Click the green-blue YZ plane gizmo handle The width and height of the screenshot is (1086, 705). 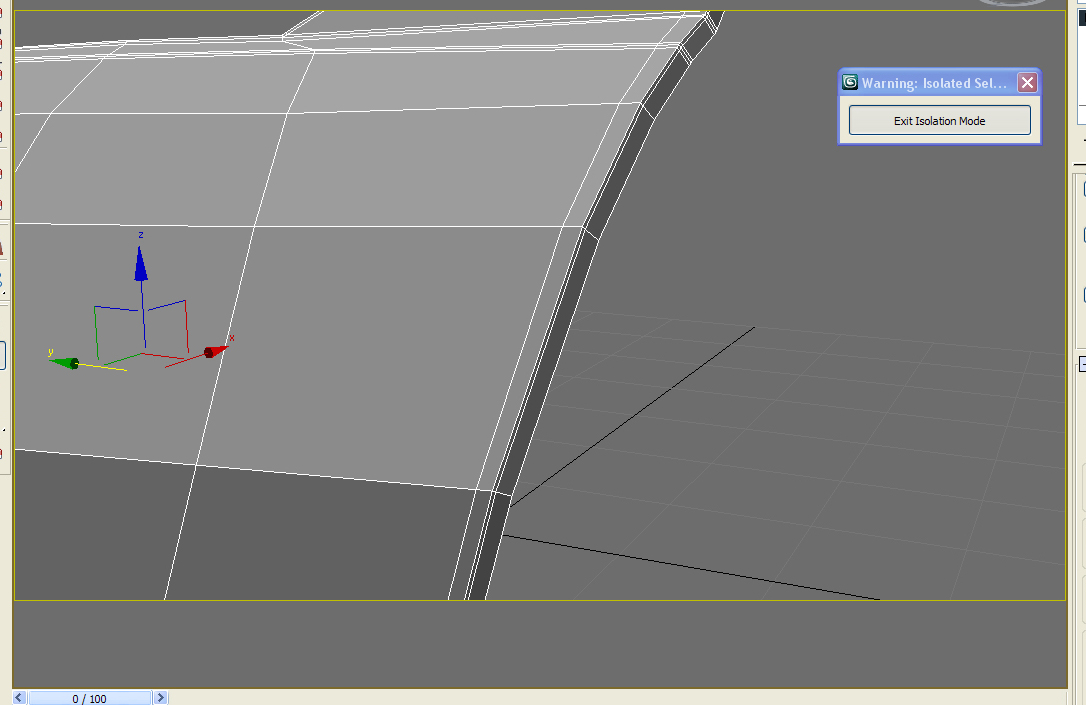[117, 327]
